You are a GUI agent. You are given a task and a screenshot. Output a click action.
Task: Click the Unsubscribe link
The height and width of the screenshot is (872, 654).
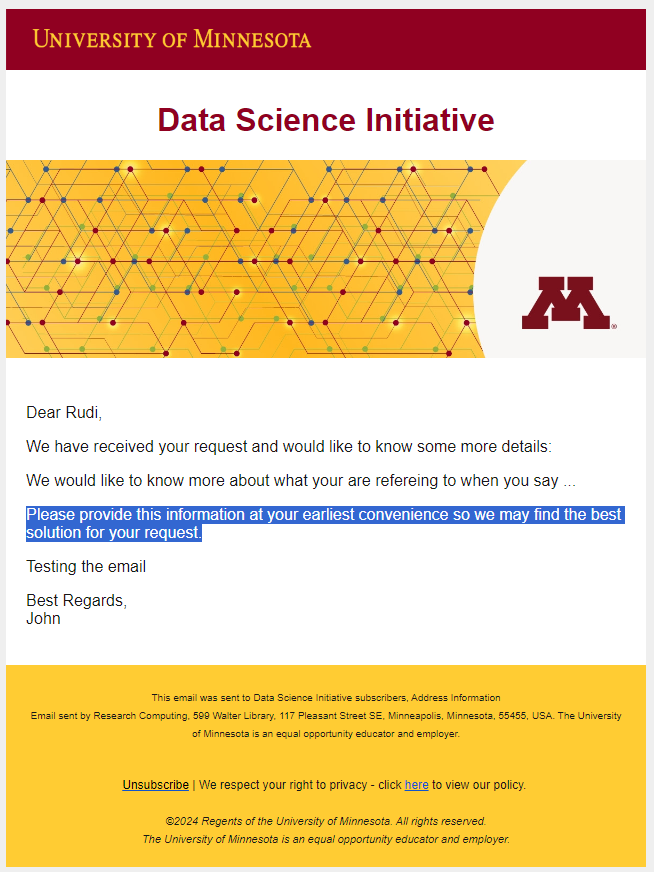155,785
